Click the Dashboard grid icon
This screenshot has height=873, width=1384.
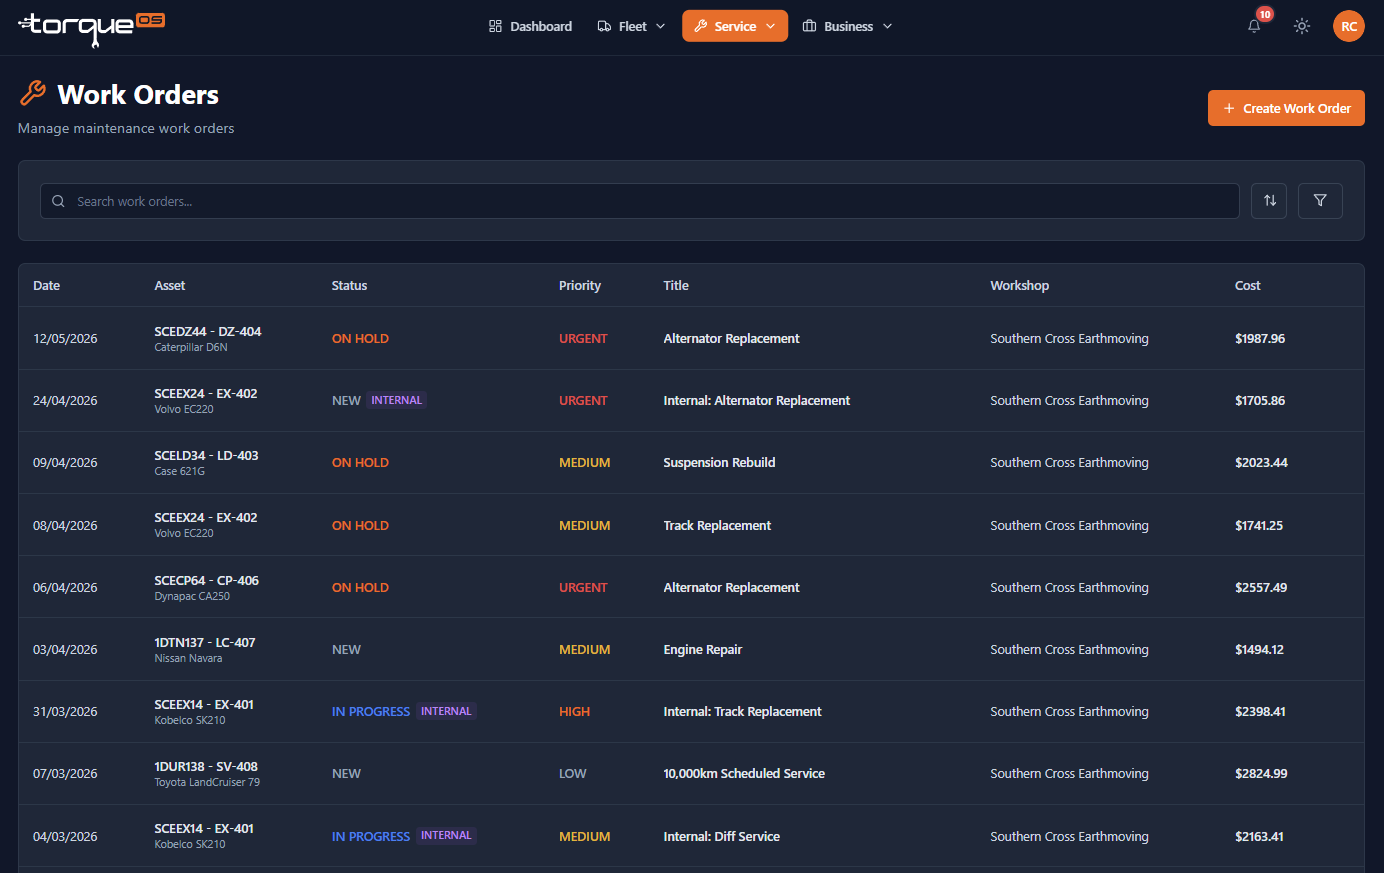(495, 26)
